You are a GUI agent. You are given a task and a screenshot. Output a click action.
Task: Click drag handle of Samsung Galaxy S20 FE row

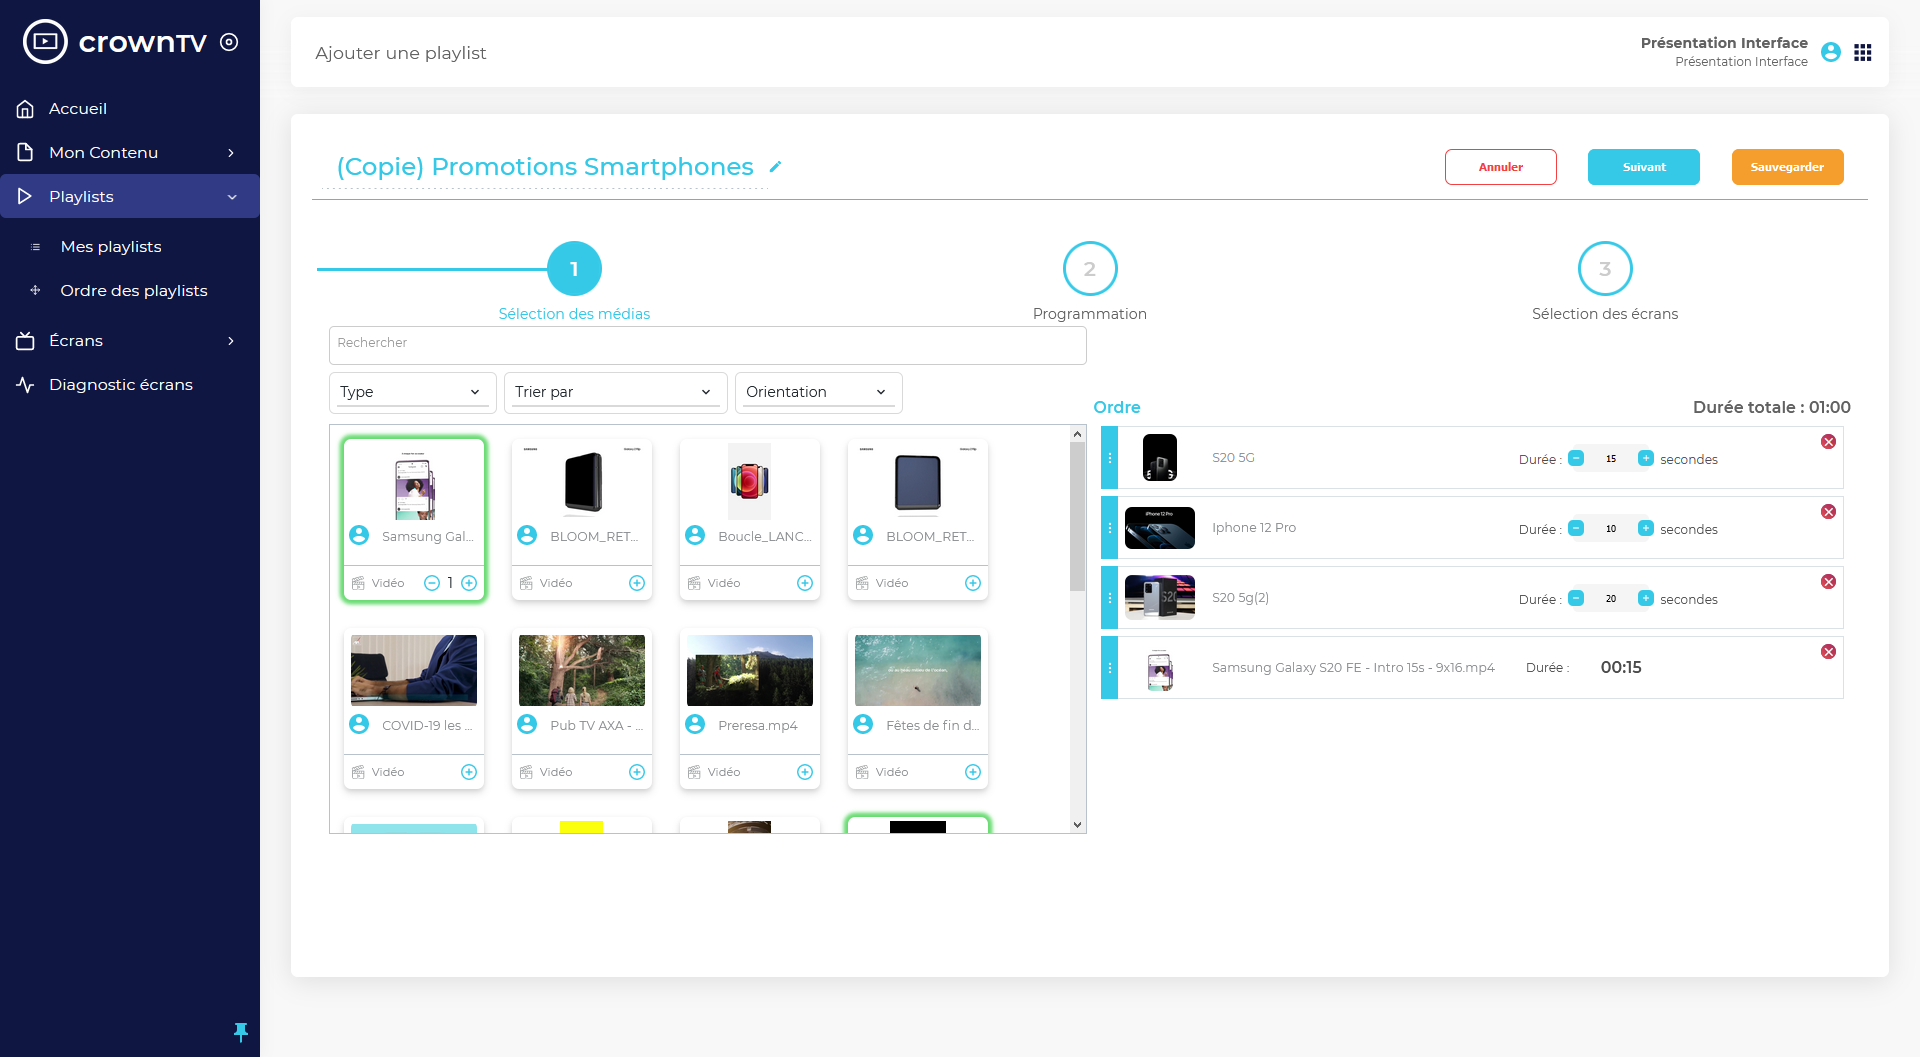coord(1109,668)
